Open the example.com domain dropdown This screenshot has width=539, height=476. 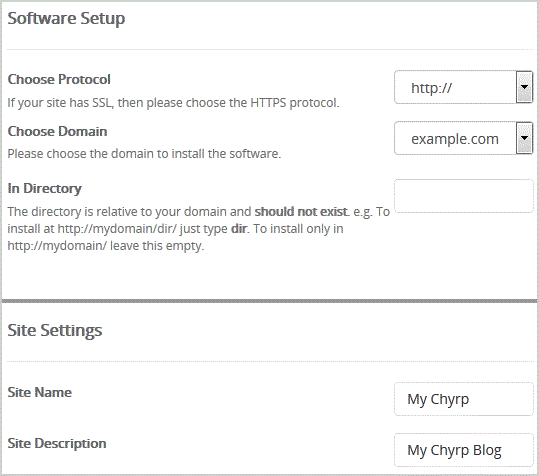pos(463,138)
